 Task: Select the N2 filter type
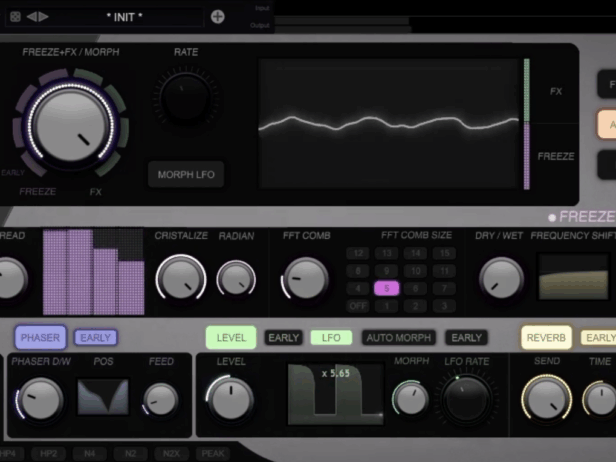pos(130,454)
